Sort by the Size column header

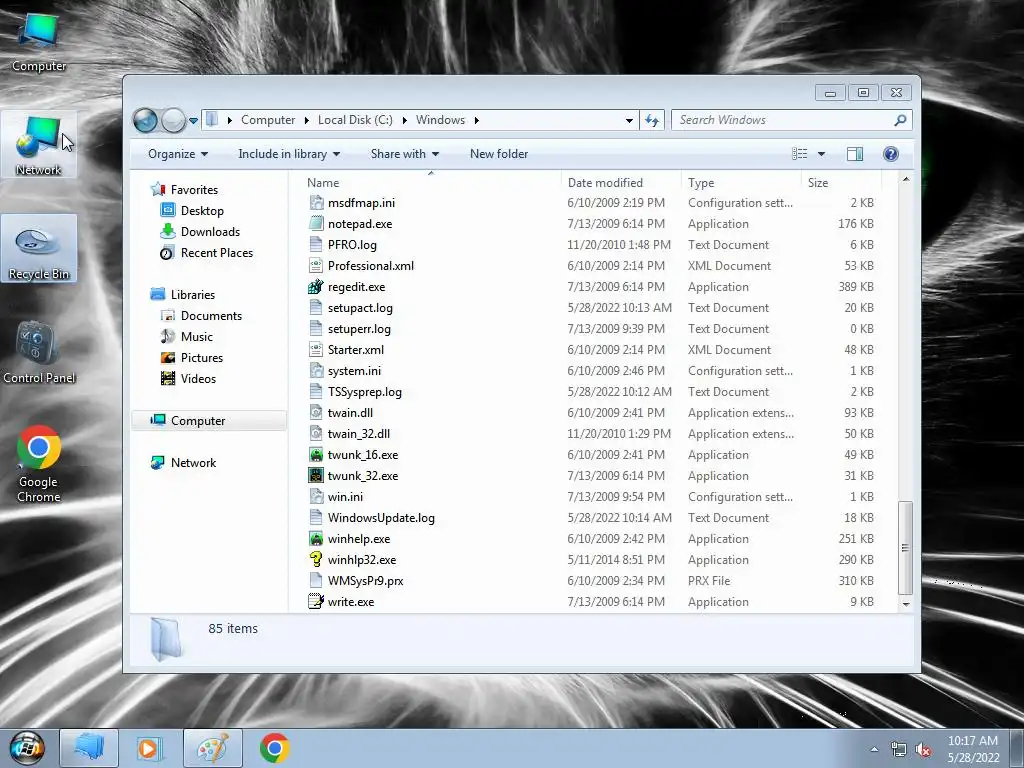tap(841, 183)
